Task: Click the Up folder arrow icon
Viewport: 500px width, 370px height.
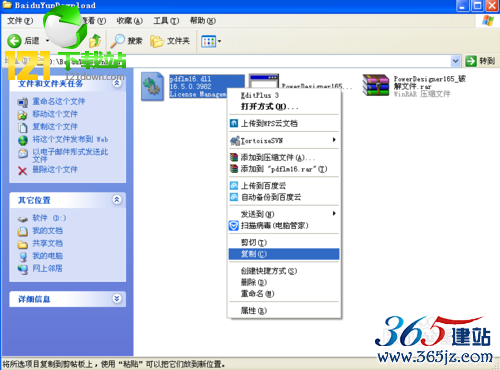Action: tap(95, 41)
